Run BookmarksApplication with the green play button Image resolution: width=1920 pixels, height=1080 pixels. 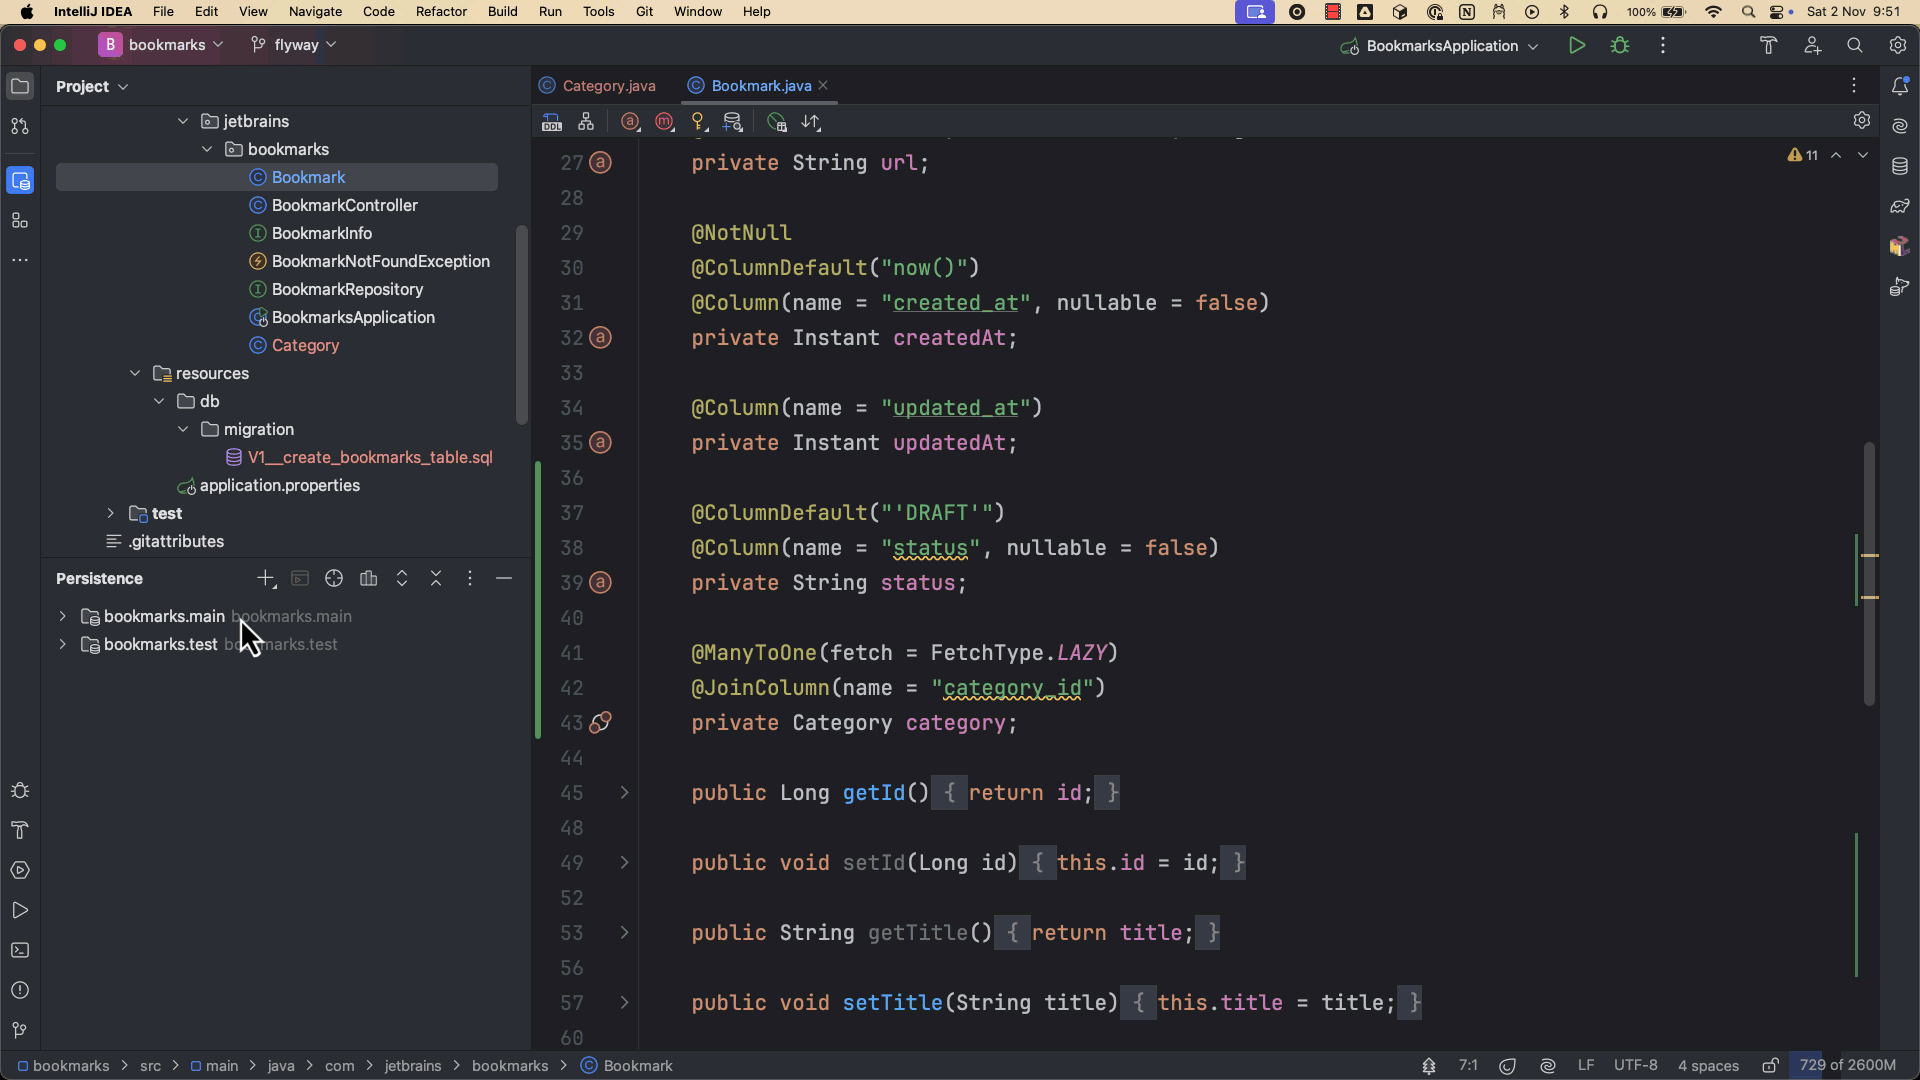(x=1577, y=45)
